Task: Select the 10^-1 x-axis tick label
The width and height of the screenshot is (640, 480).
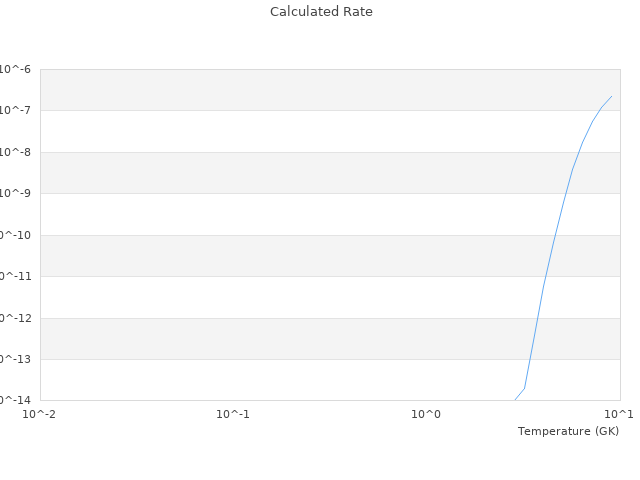Action: point(233,413)
